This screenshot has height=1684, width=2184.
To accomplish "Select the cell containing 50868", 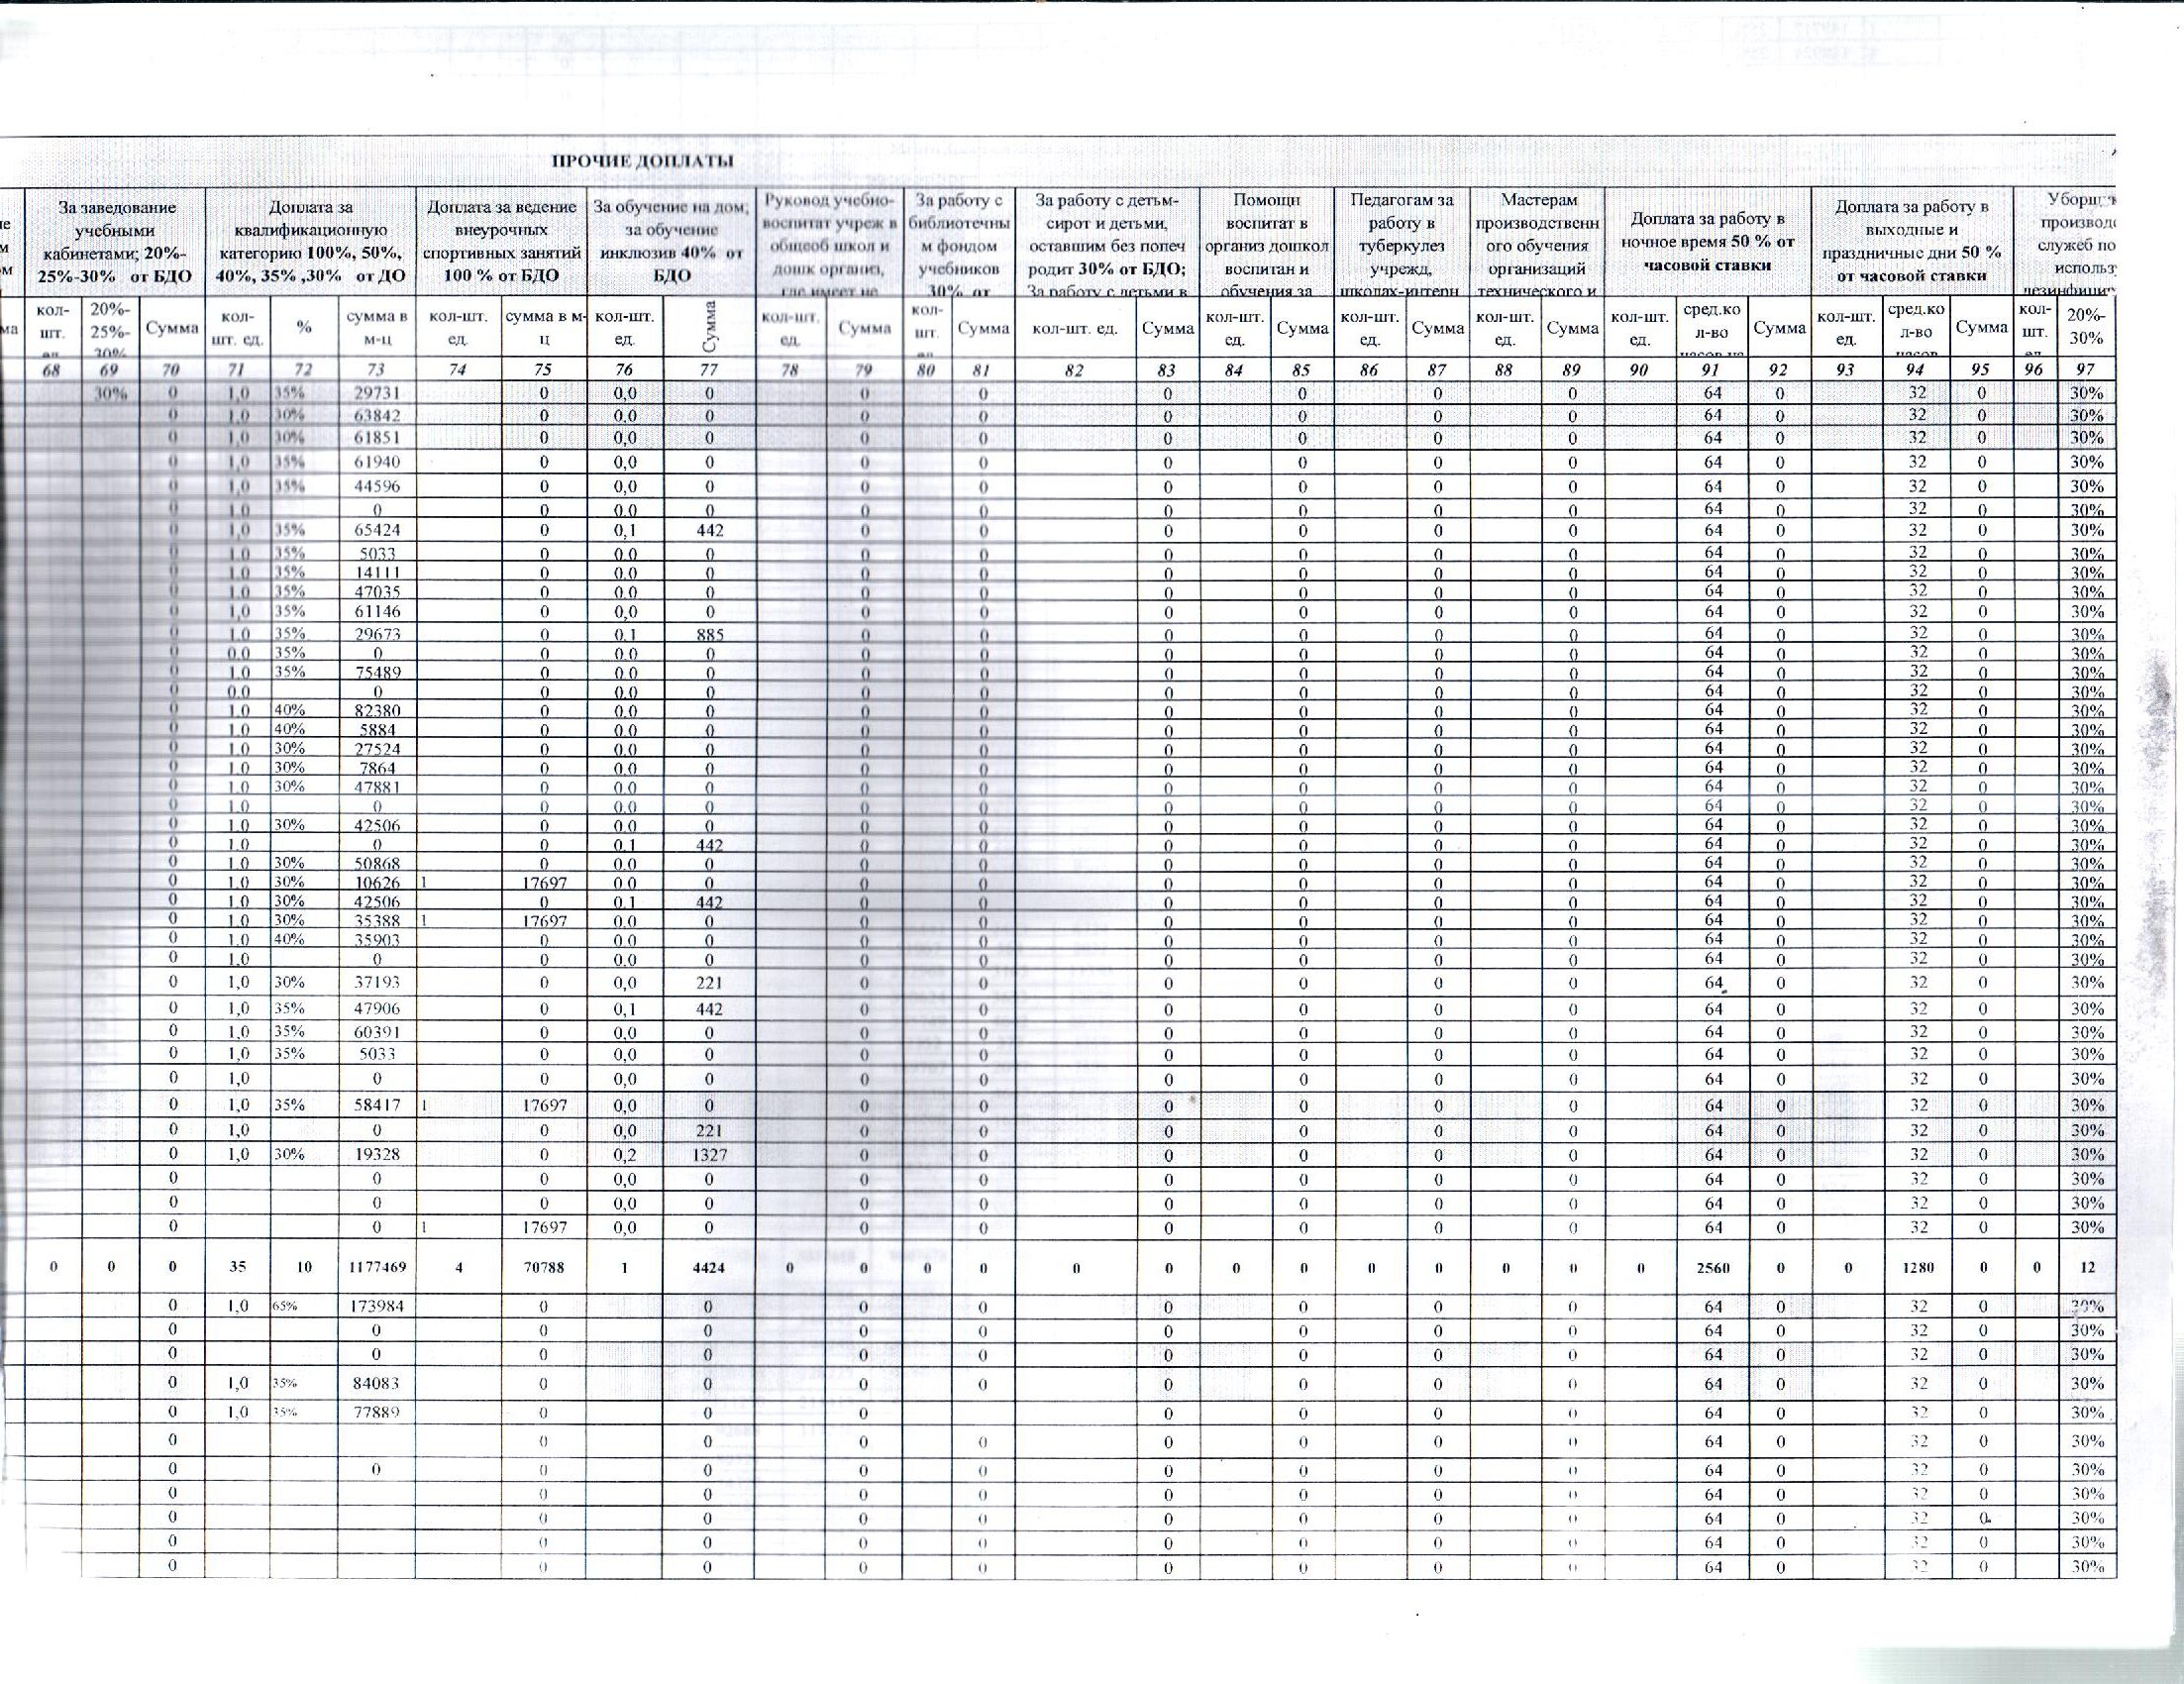I will (x=379, y=864).
